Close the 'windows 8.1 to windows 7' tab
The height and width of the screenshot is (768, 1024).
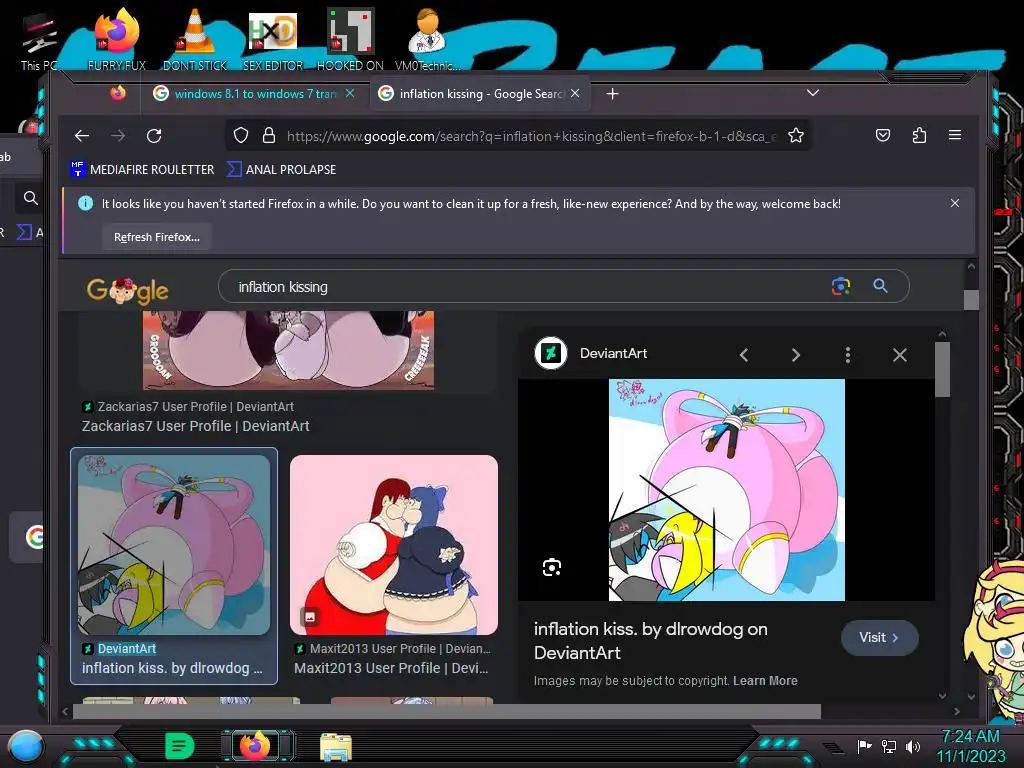tap(350, 93)
